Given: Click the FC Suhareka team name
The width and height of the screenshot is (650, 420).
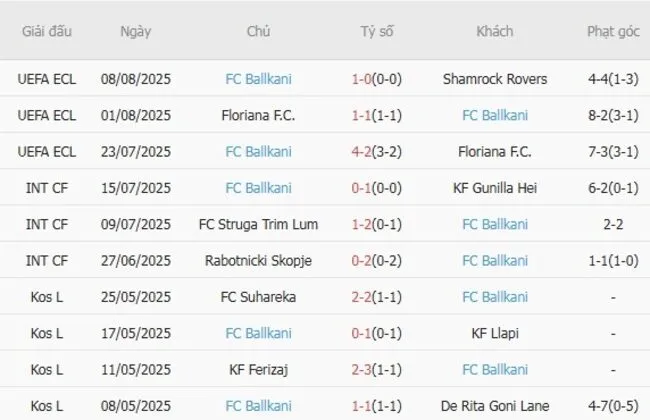Looking at the screenshot, I should pos(258,297).
